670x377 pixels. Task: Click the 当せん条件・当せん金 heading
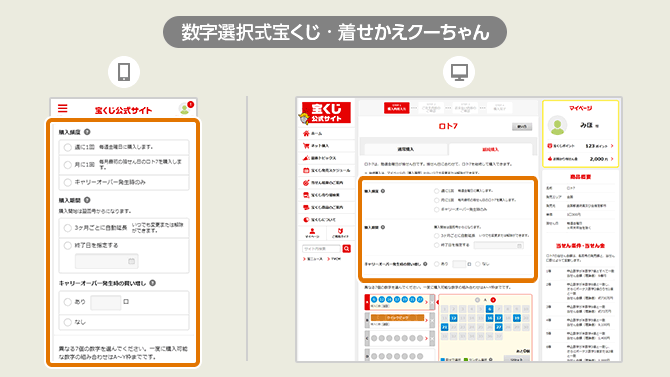[x=580, y=246]
